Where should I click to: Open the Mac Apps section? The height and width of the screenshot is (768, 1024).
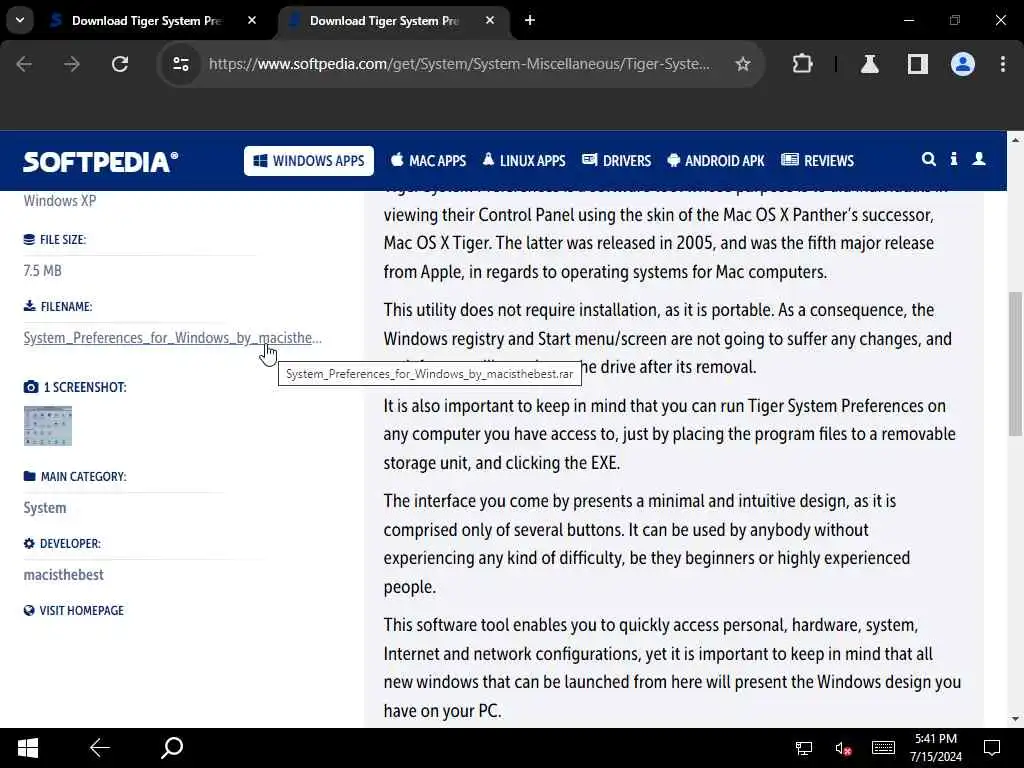(x=428, y=161)
